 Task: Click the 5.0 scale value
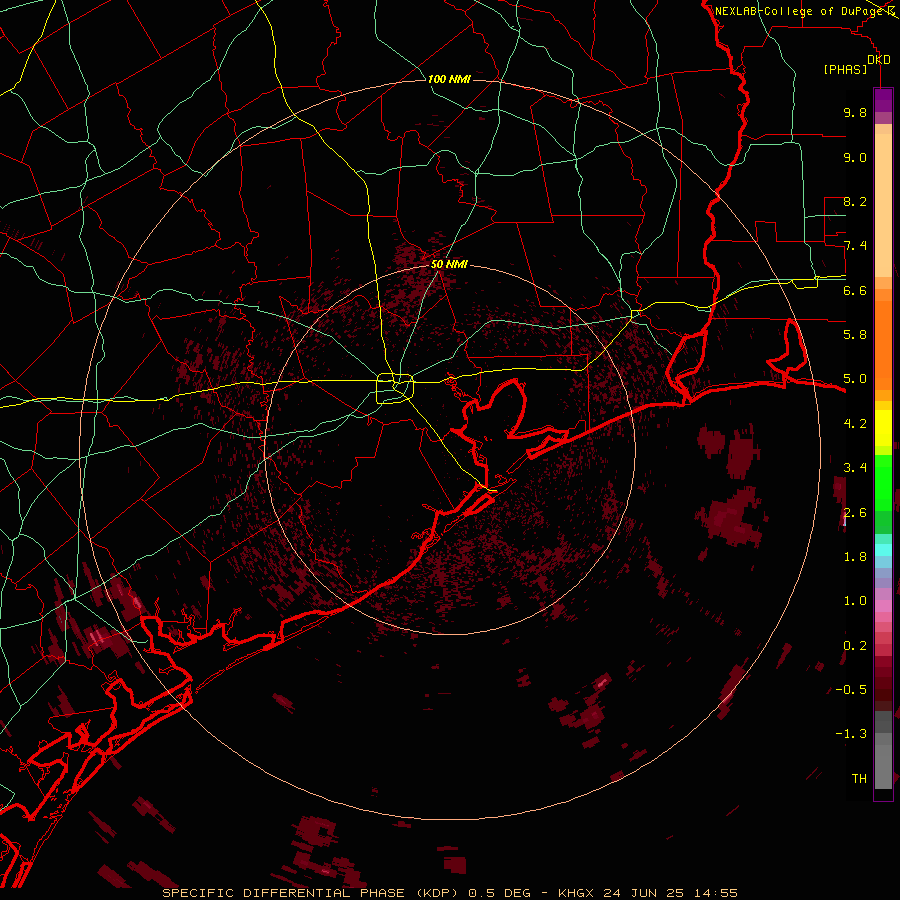click(x=855, y=379)
